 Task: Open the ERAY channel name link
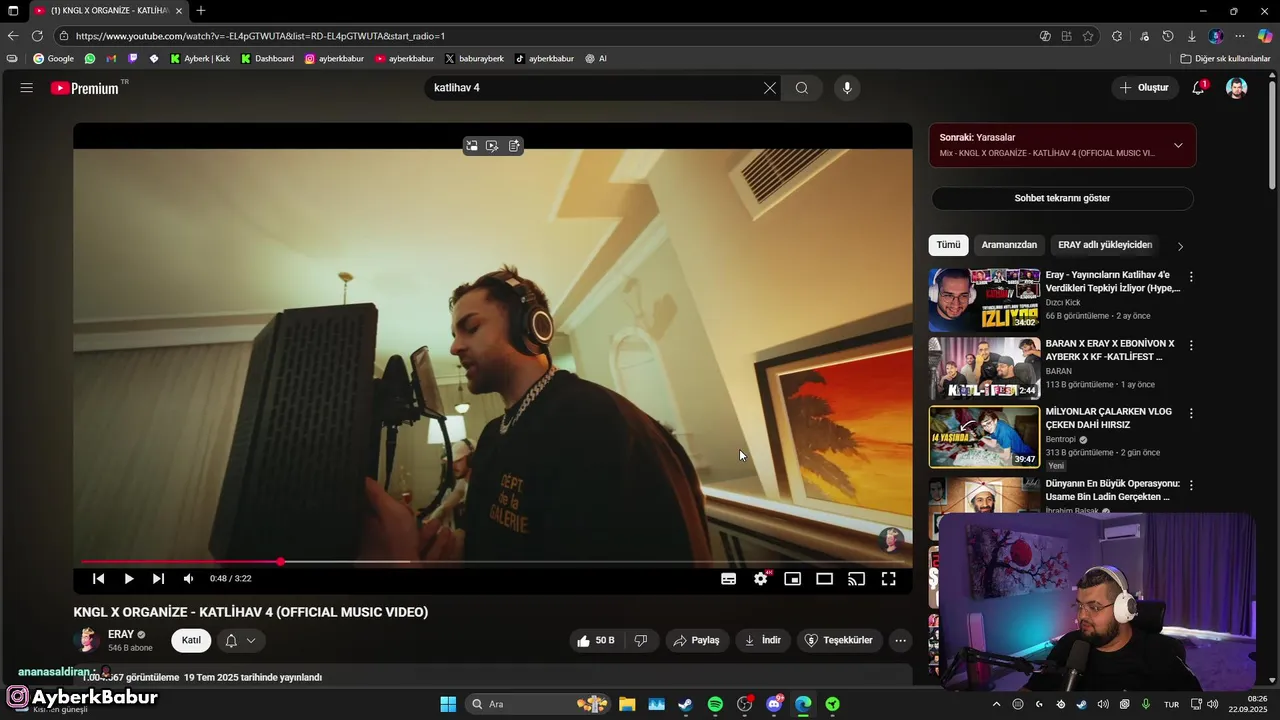121,634
